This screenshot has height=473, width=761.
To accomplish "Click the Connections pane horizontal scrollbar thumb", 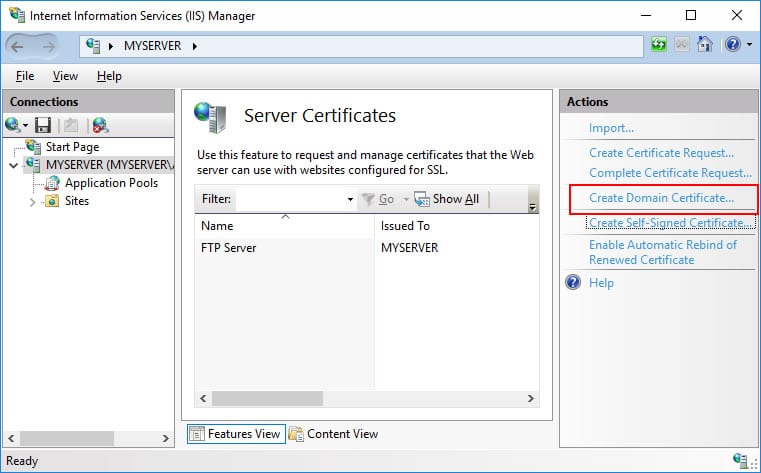I will [x=67, y=438].
